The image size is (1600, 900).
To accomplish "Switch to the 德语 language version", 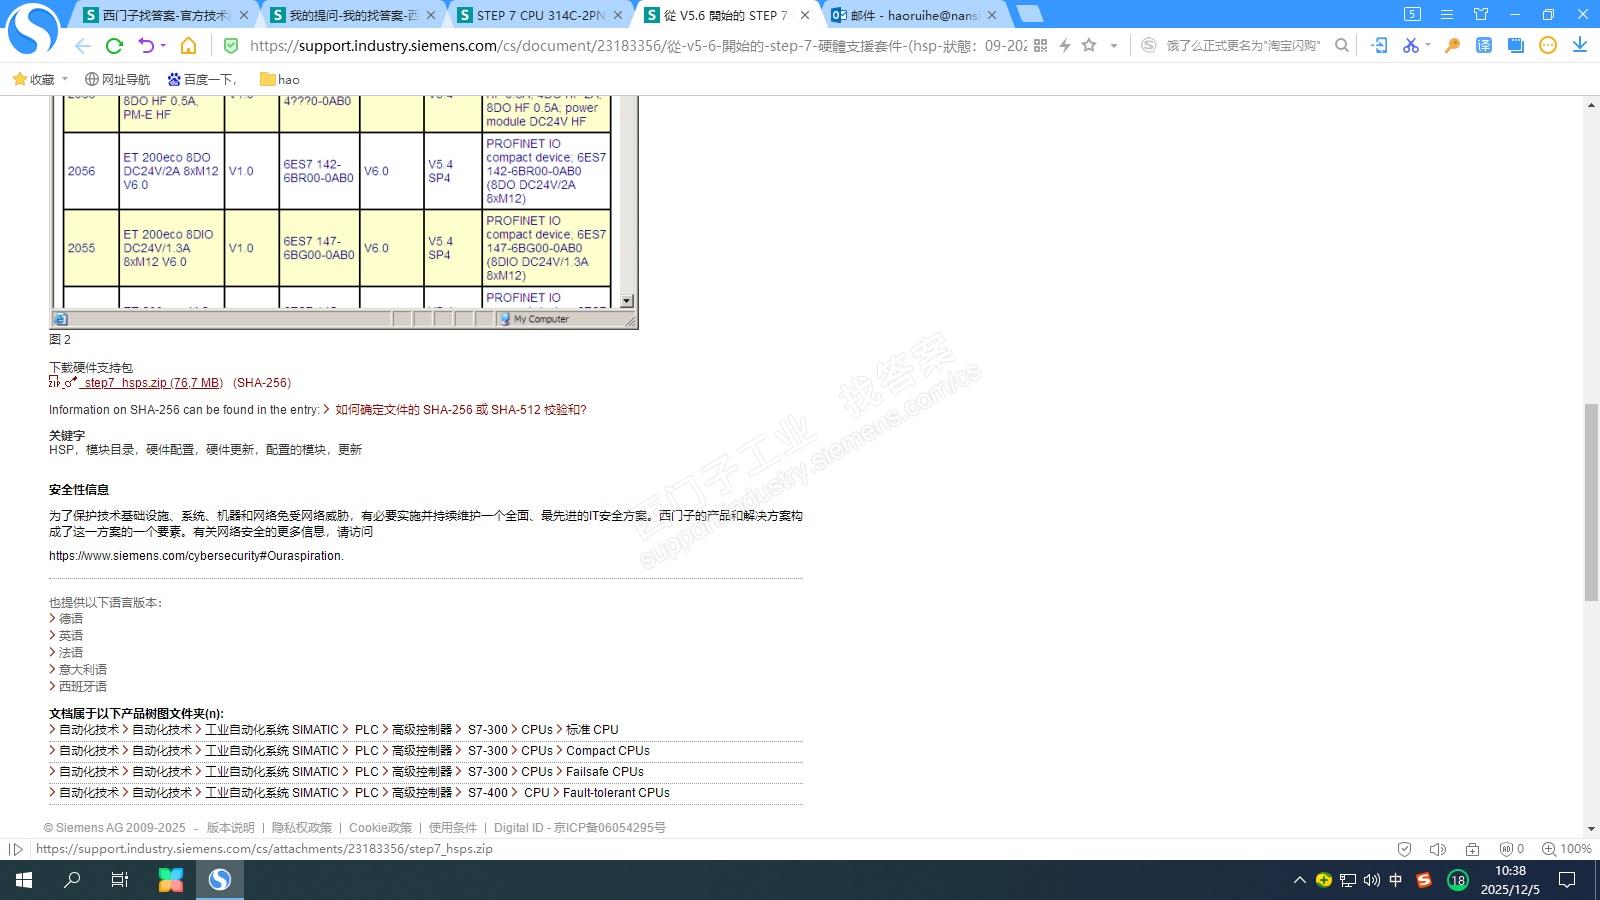I will pyautogui.click(x=71, y=619).
